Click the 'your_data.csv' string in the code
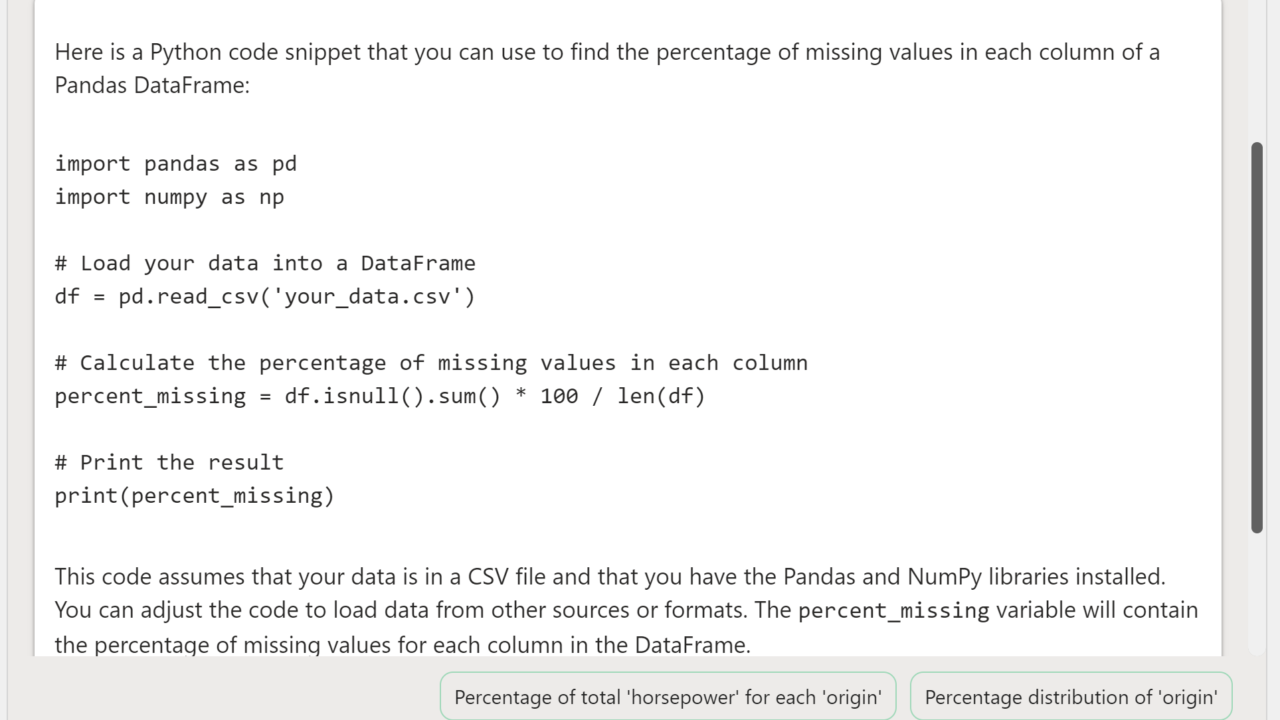Viewport: 1280px width, 720px height. (x=367, y=296)
